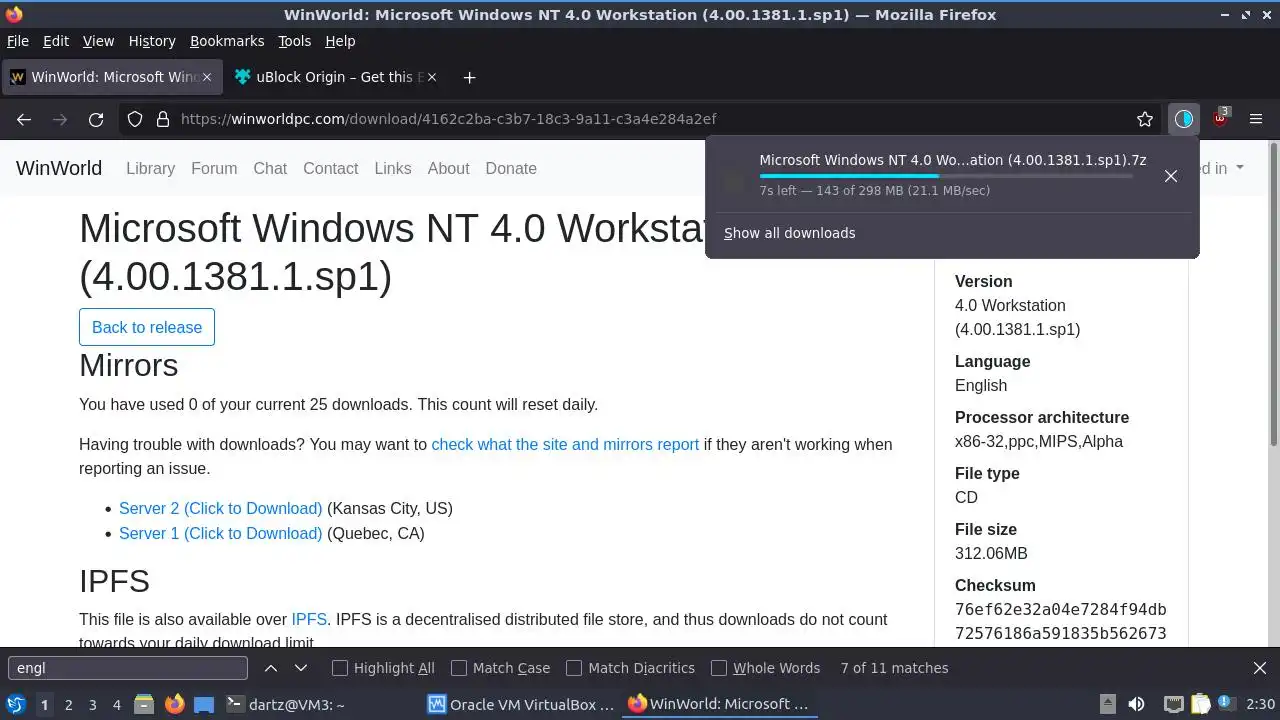Click the removable media eject tray icon
The width and height of the screenshot is (1280, 720).
click(1107, 704)
